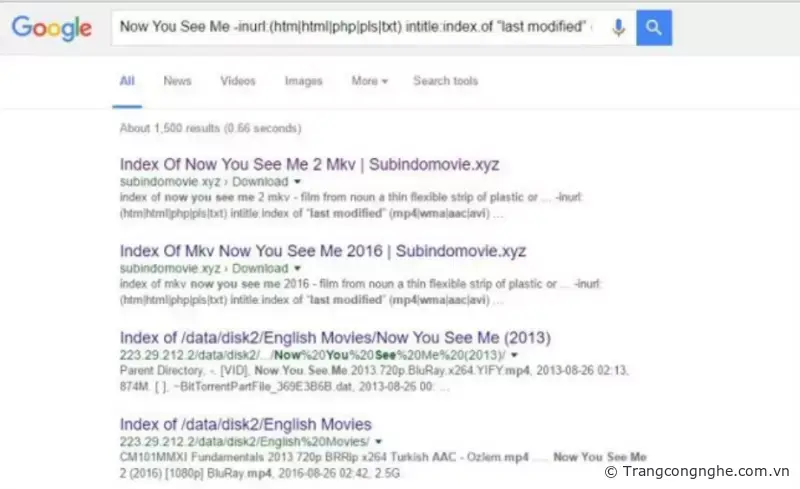Switch to the Images tab

point(303,81)
